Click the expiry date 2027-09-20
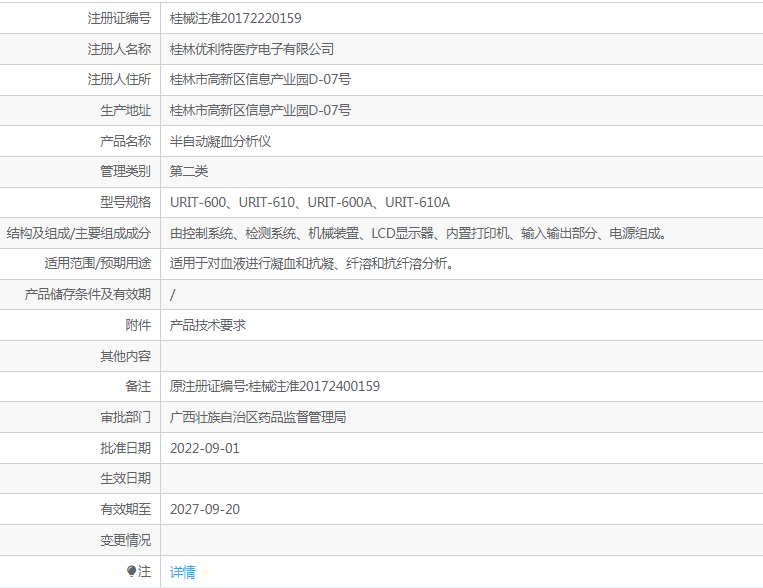The height and width of the screenshot is (588, 763). tap(205, 509)
